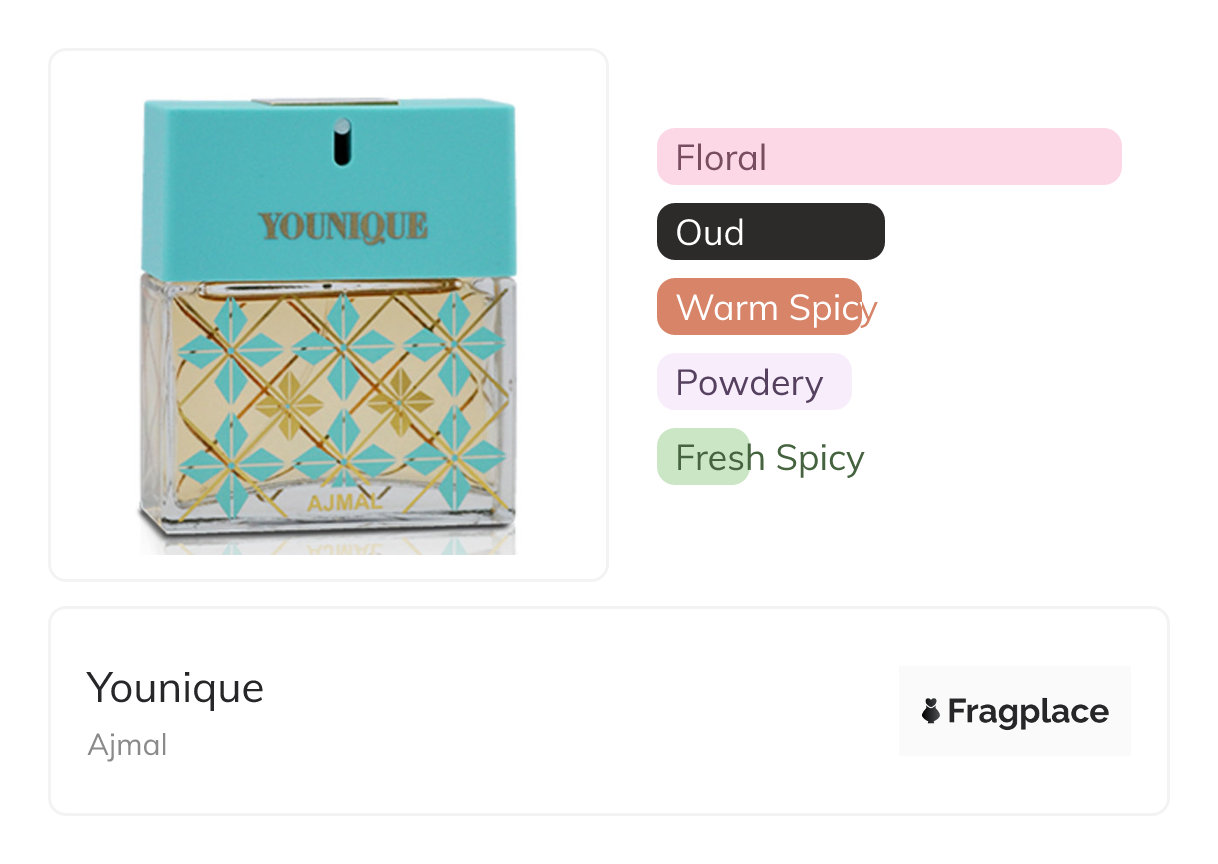
Task: Click the Ajmal brand name under the title
Action: tap(127, 745)
